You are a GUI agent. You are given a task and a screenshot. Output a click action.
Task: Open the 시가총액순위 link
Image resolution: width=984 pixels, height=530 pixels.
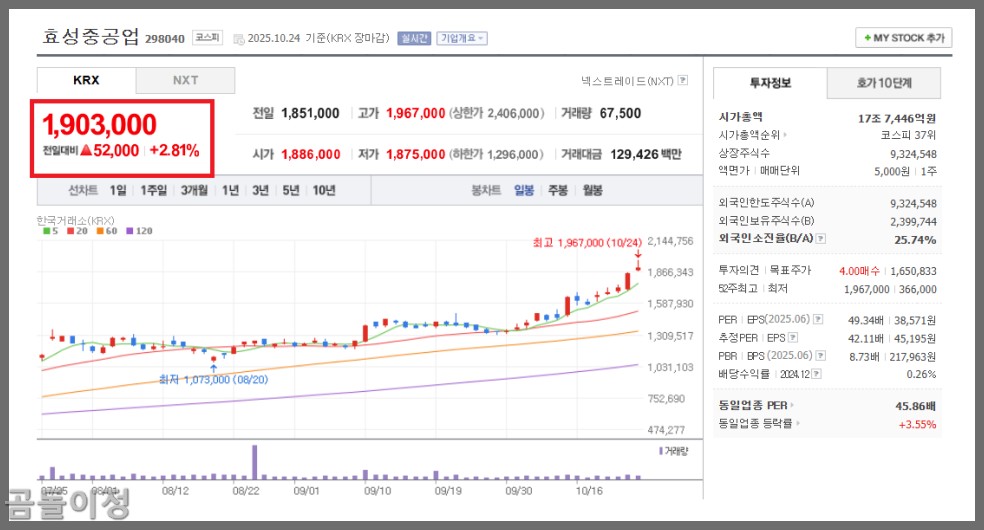749,135
